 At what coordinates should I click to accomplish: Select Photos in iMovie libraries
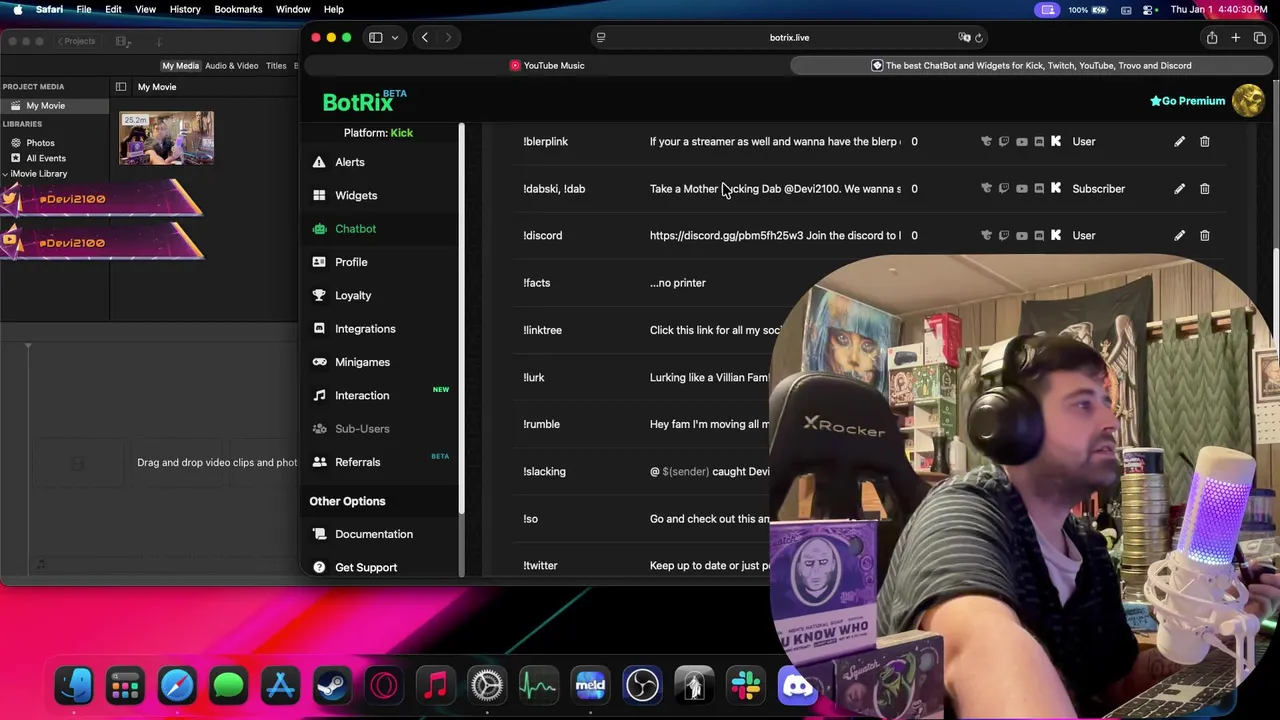click(x=40, y=143)
